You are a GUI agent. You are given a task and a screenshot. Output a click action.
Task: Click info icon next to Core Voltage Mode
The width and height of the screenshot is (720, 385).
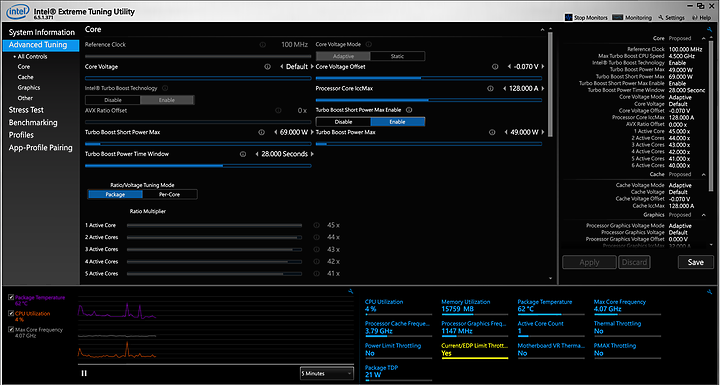click(x=369, y=45)
